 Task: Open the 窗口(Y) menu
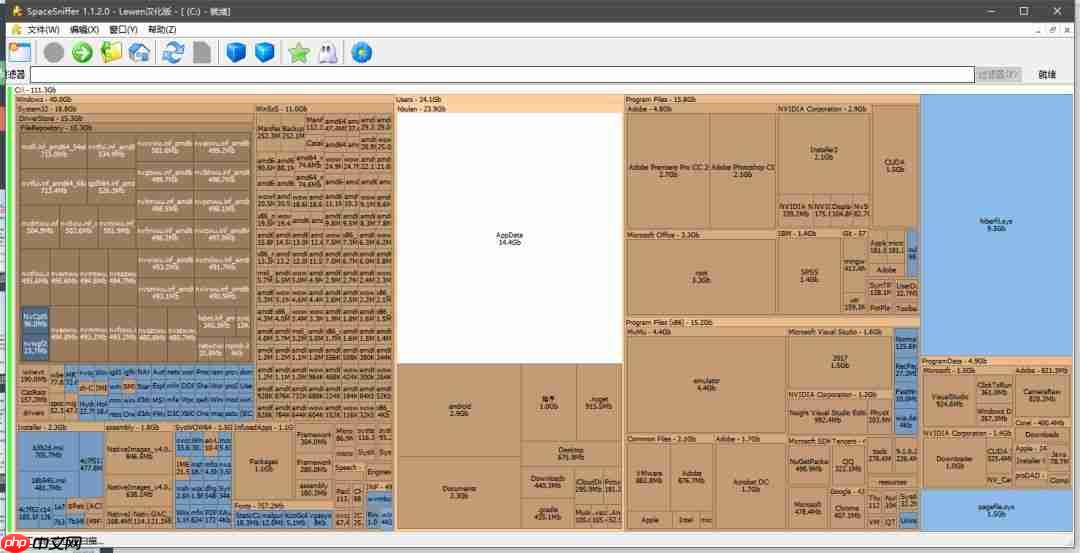tap(123, 30)
